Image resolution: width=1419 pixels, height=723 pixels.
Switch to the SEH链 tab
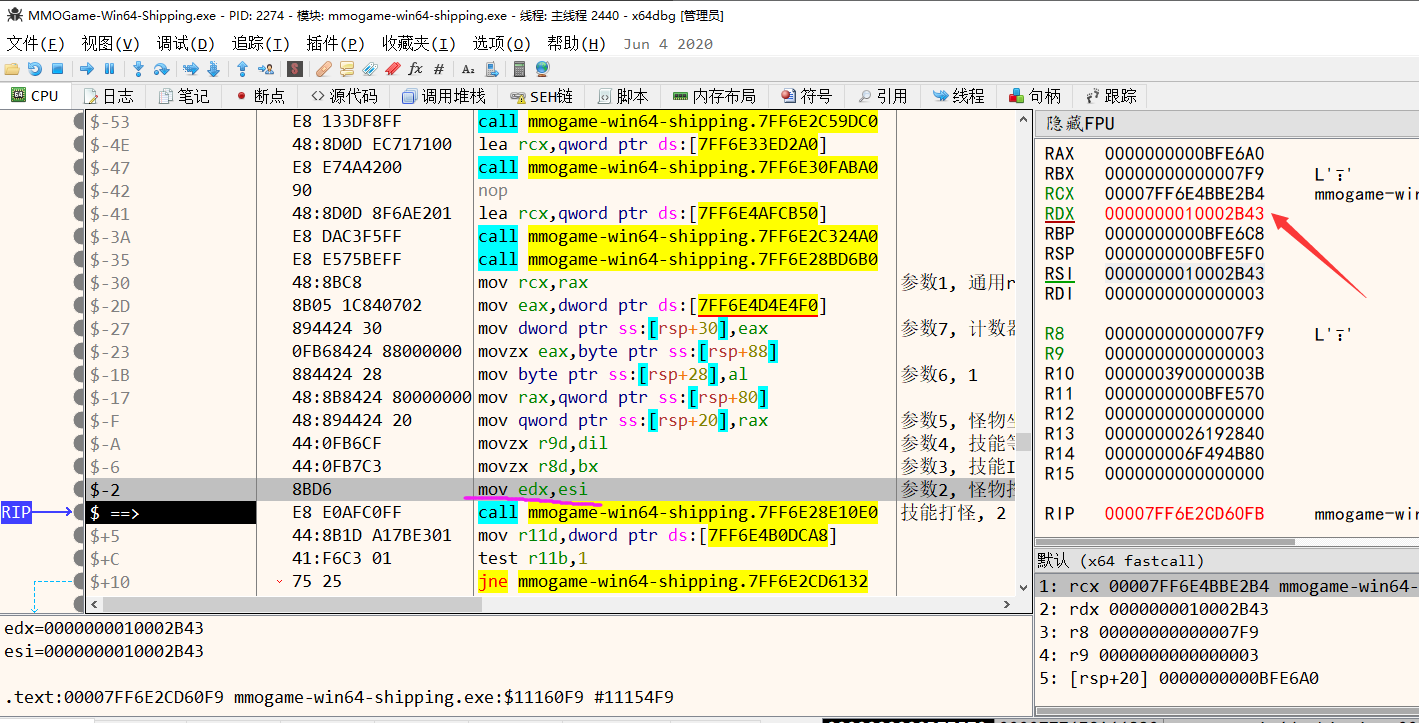[x=542, y=96]
